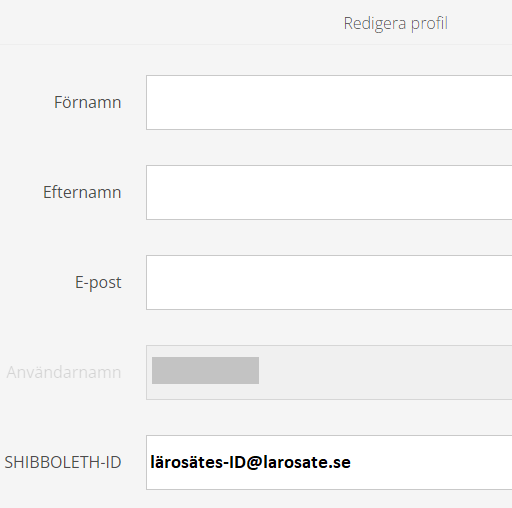Select the E-post label
The width and height of the screenshot is (512, 508).
[x=98, y=283]
